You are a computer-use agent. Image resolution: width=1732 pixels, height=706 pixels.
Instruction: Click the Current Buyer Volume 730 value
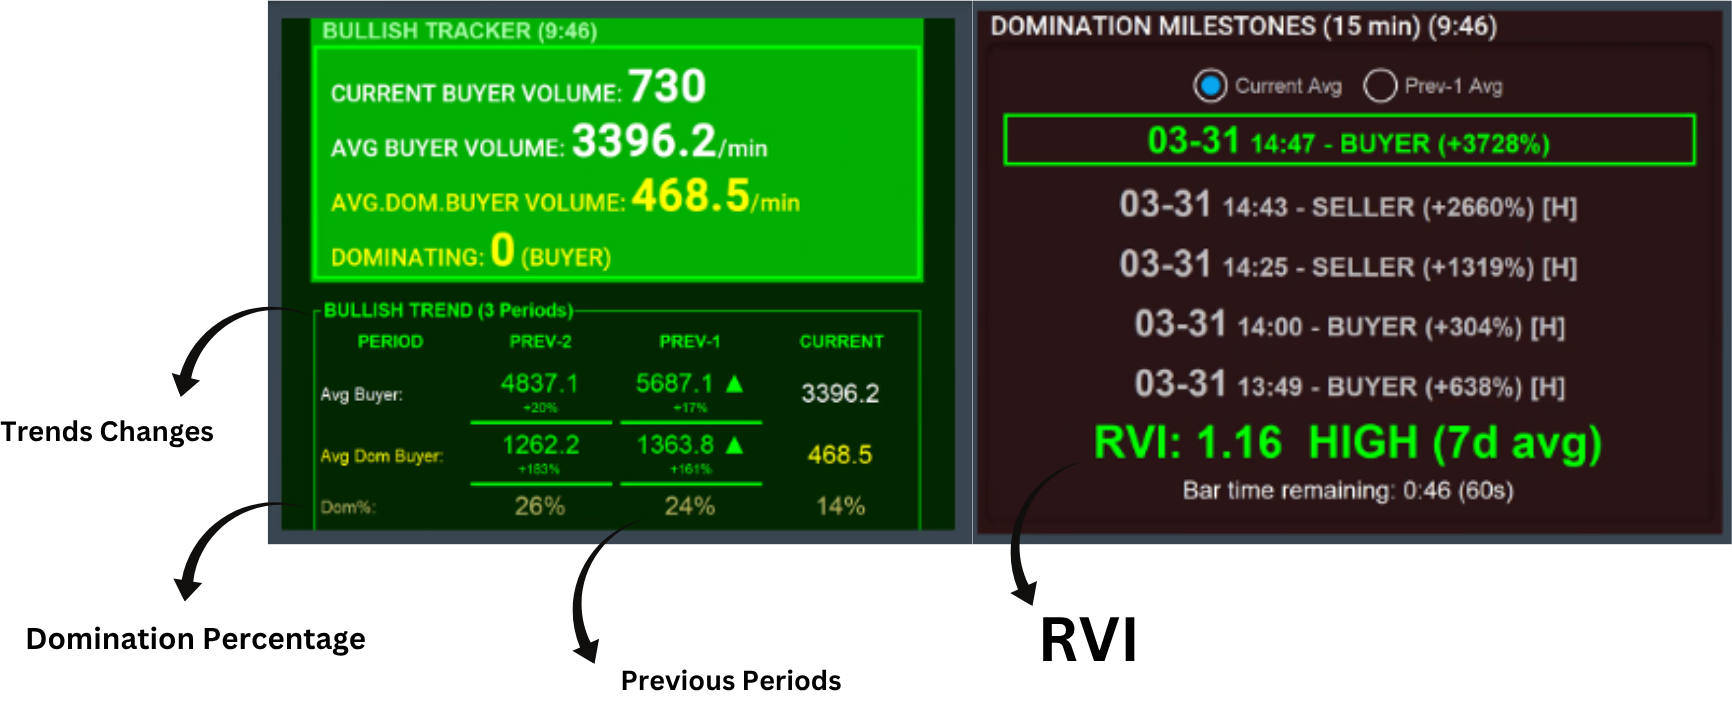point(667,87)
